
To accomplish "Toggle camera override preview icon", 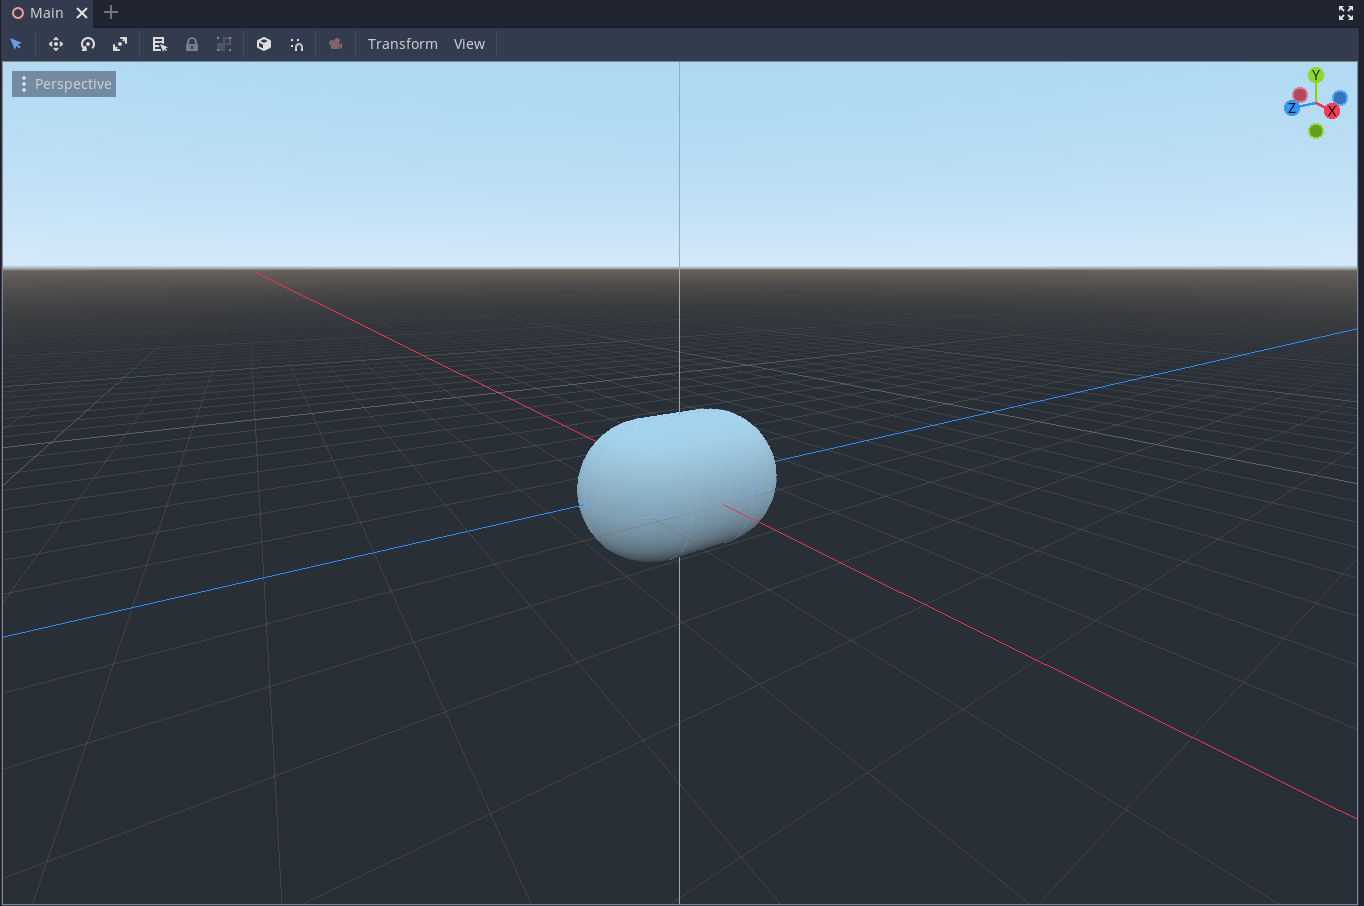I will (x=336, y=44).
